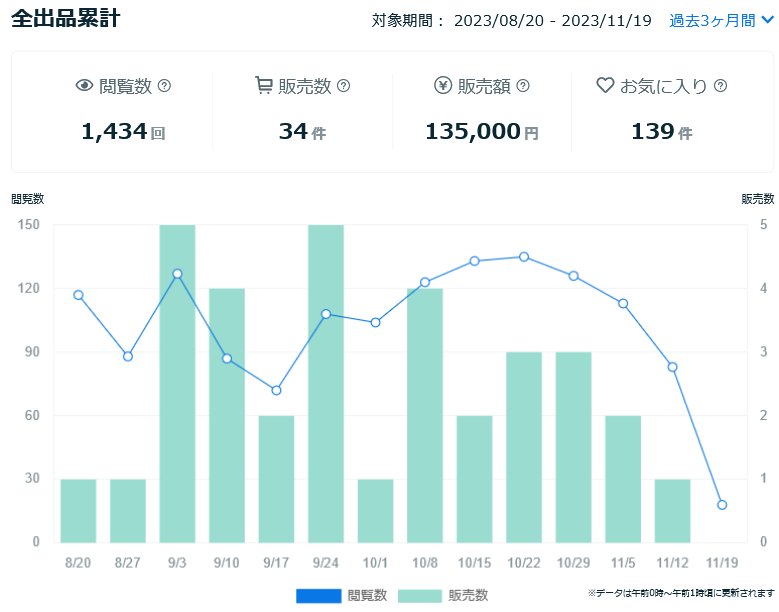Screen dimensions: 779x612
Task: Click the 10/22 line data point
Action: coord(524,257)
